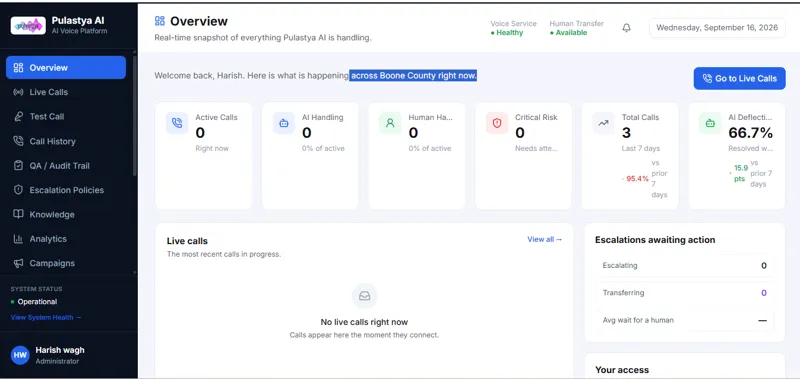Click the Pulastya AI logo image

(28, 25)
